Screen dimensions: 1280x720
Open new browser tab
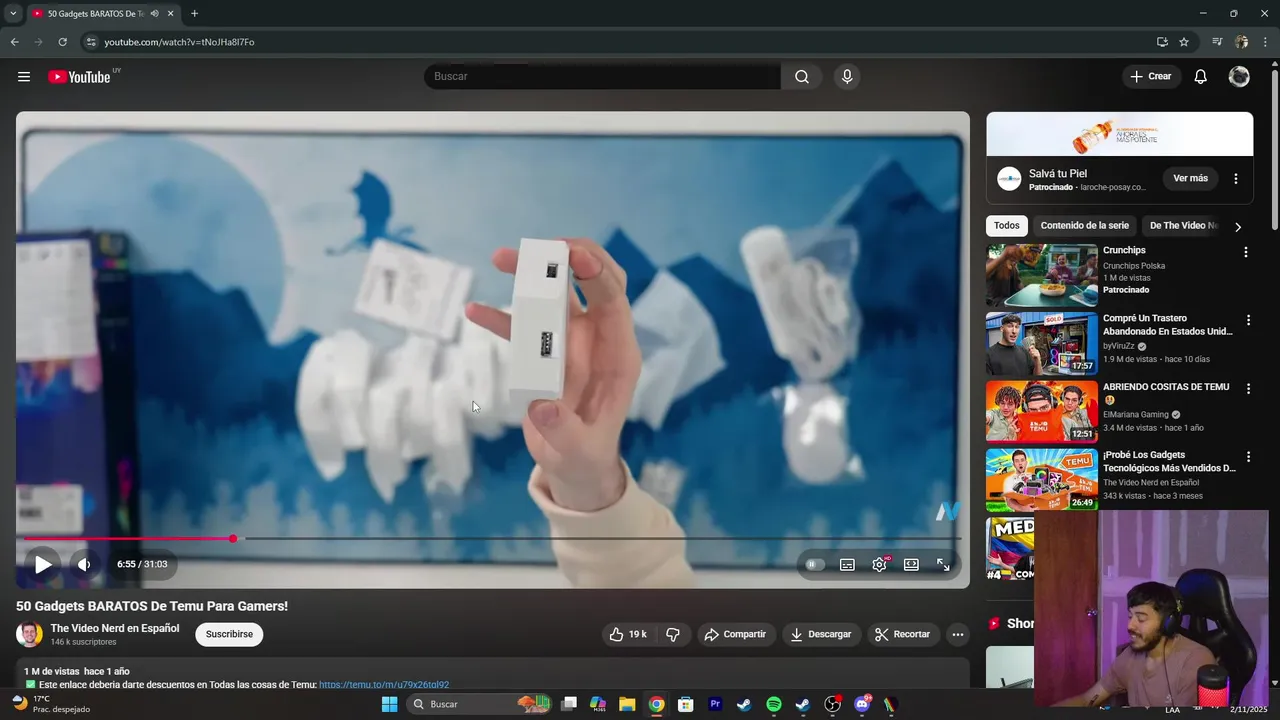pyautogui.click(x=194, y=14)
